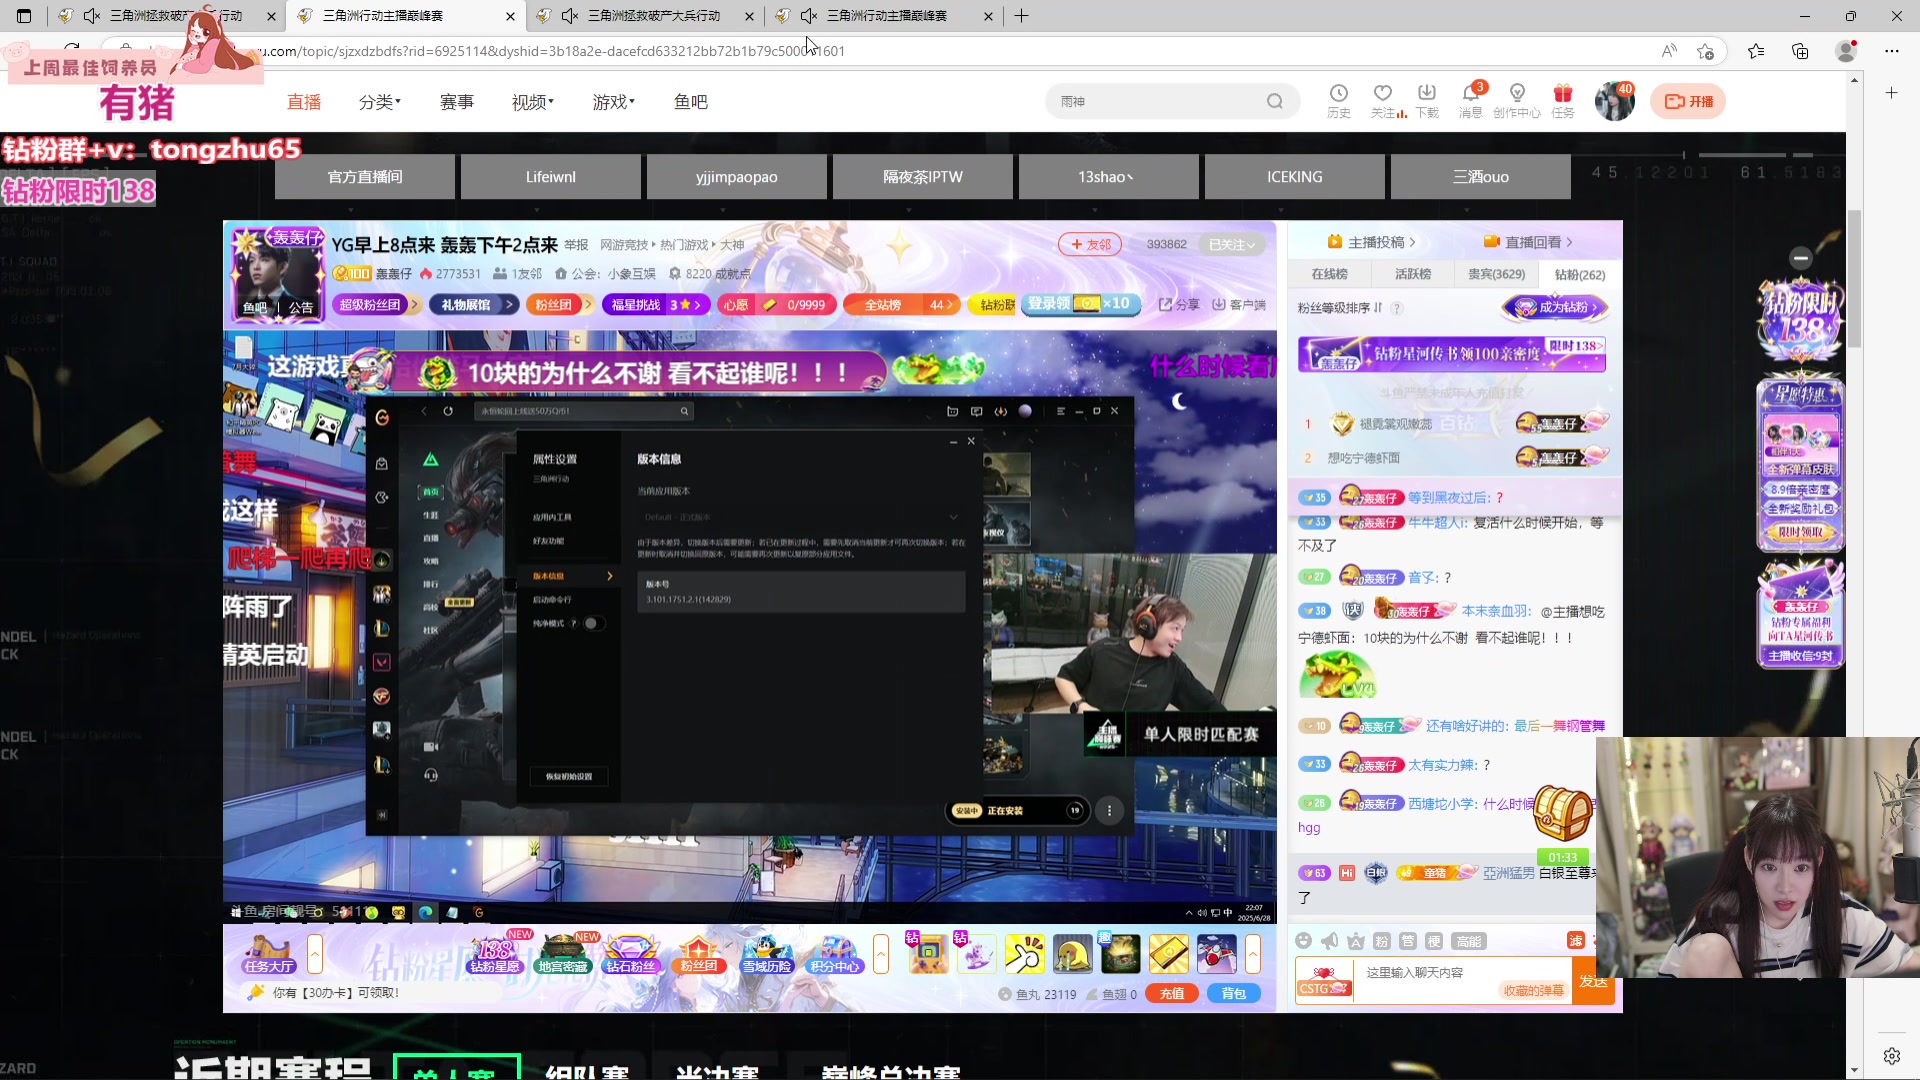Toggle the 滤 chat filter button
The height and width of the screenshot is (1080, 1920).
coord(1575,941)
